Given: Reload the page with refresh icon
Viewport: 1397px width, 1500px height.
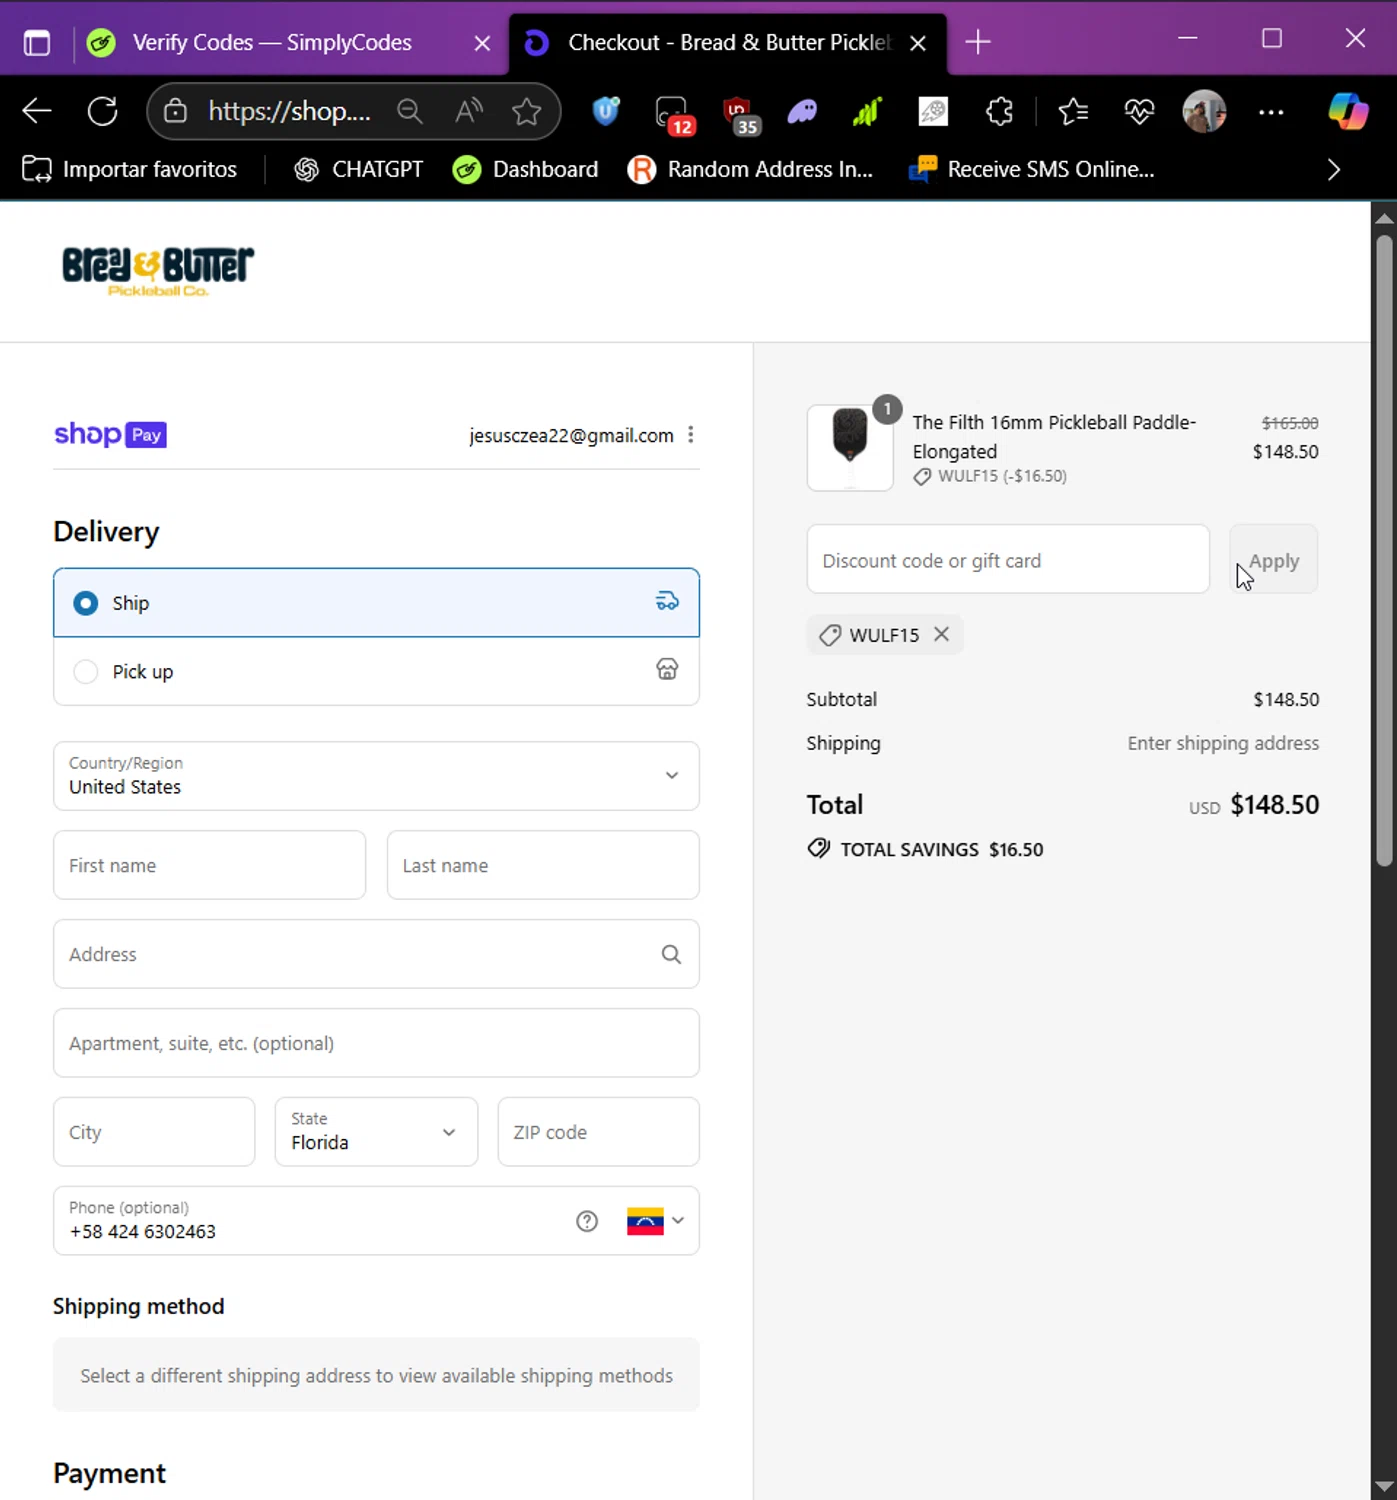Looking at the screenshot, I should click(103, 111).
